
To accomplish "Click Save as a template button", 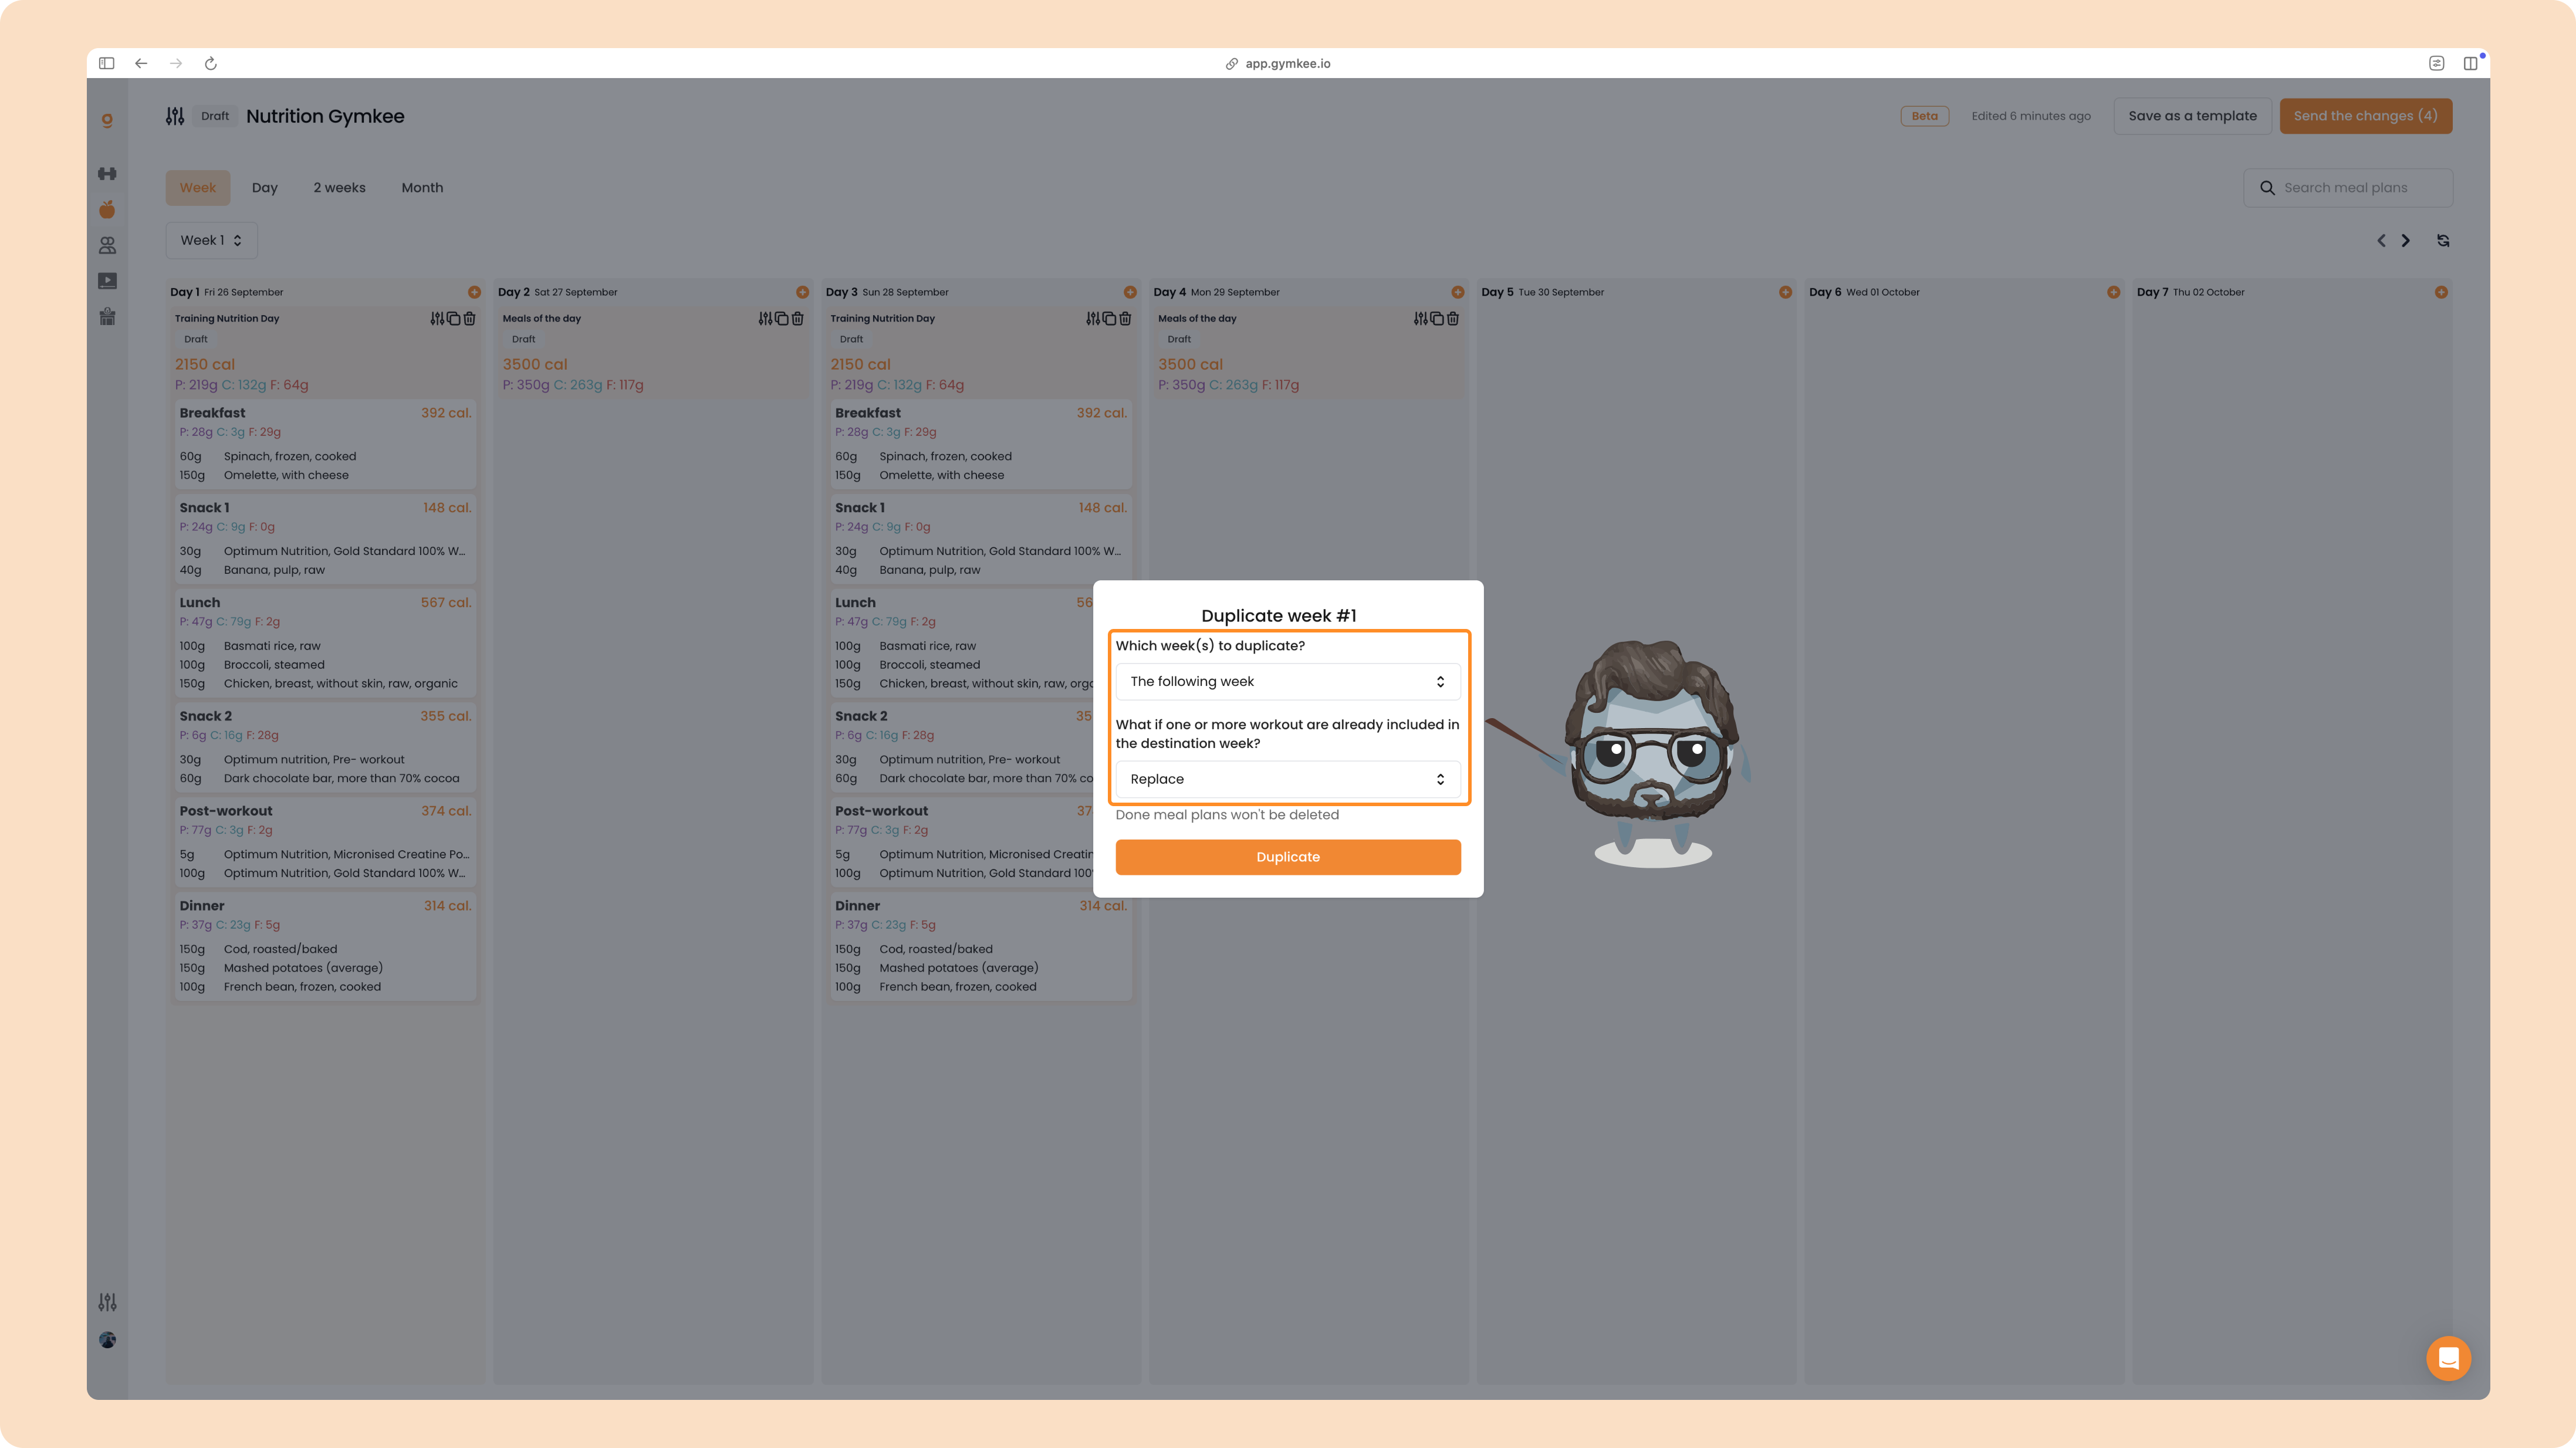I will click(x=2192, y=116).
